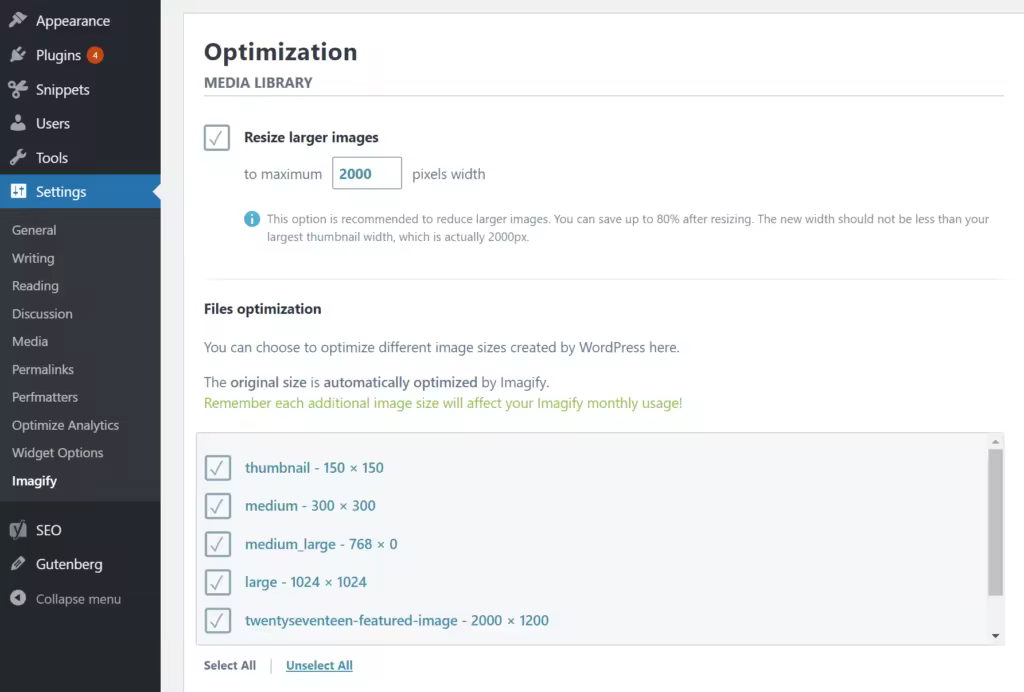Click the Tools wrench icon
Screen dimensions: 1024x692
(x=18, y=157)
